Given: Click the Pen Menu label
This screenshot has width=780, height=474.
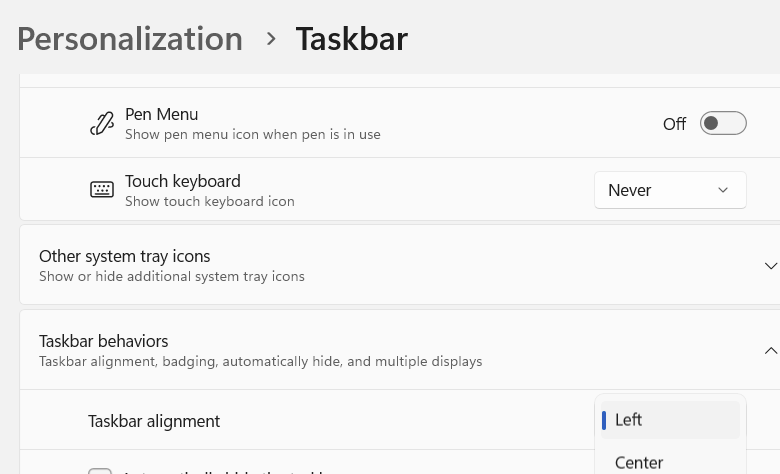Looking at the screenshot, I should tap(161, 114).
